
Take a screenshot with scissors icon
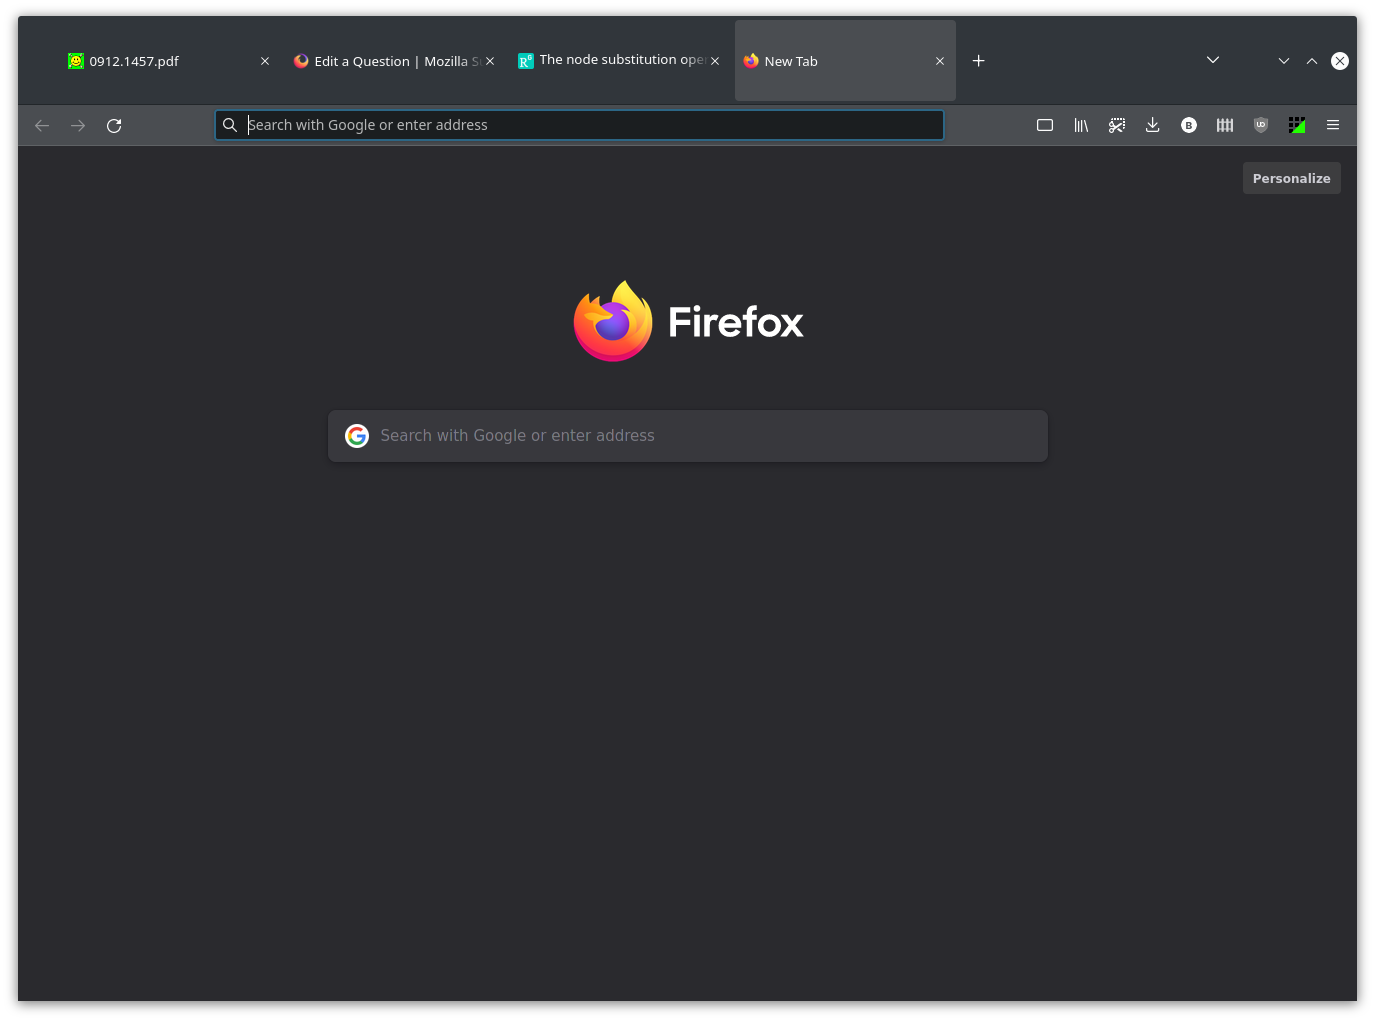pyautogui.click(x=1117, y=125)
